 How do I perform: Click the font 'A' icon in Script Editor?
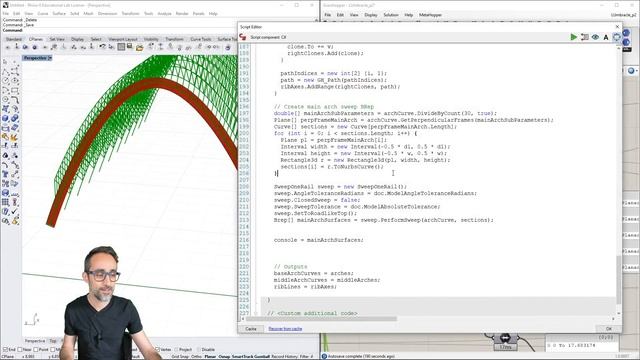pos(606,37)
